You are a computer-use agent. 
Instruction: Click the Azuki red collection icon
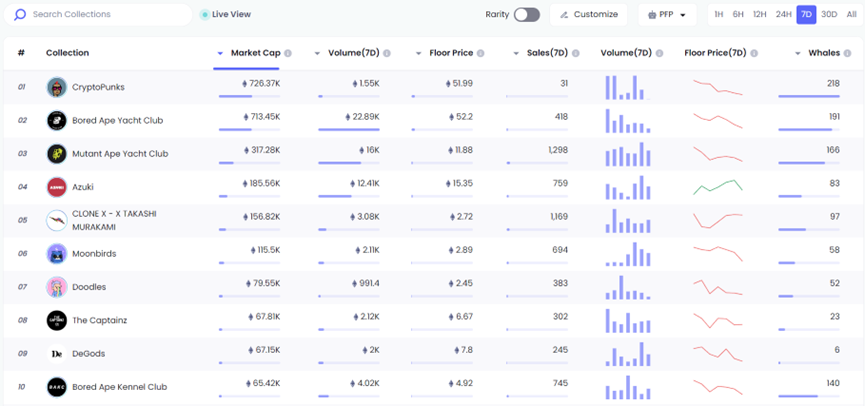(x=57, y=187)
